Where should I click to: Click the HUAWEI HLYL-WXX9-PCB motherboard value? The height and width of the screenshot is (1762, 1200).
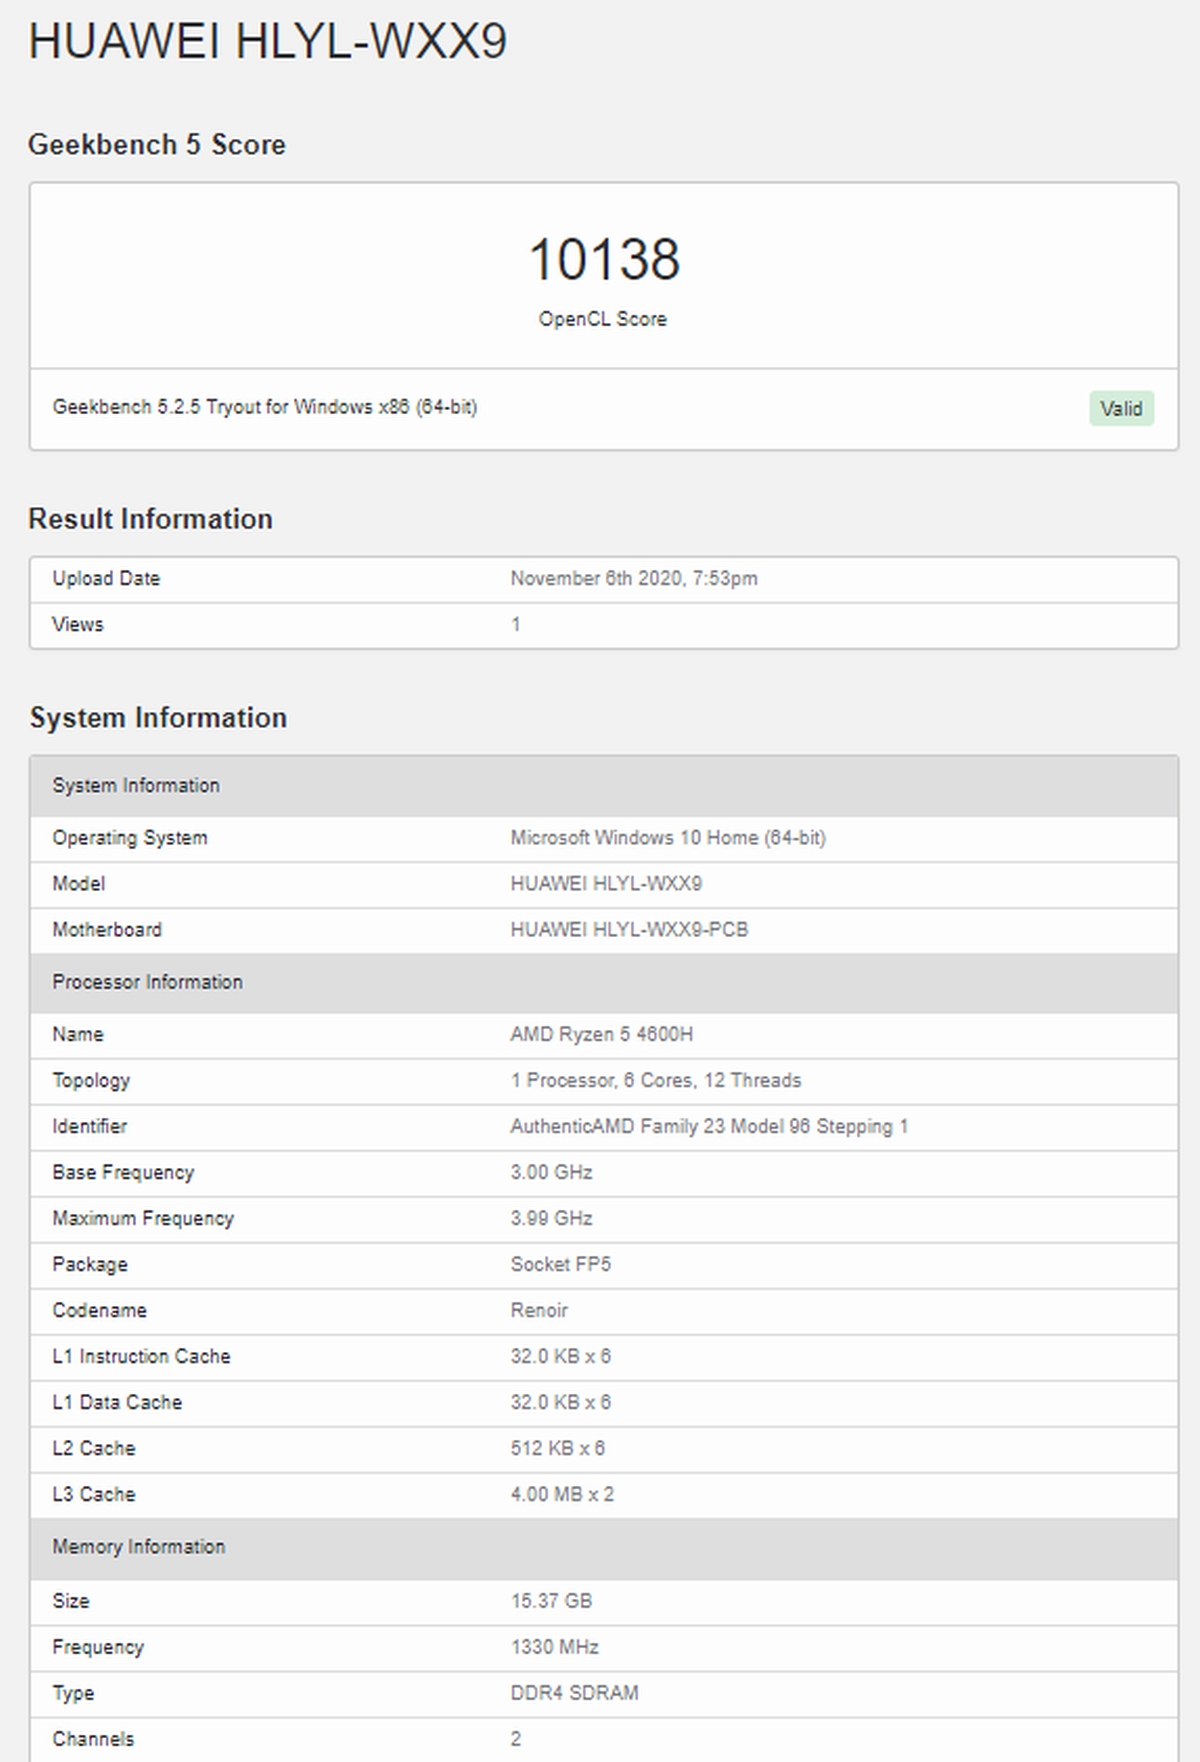(x=628, y=929)
